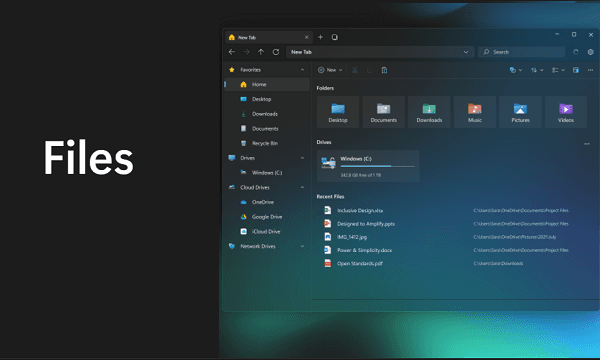This screenshot has height=360, width=600.
Task: Click the Paste clipboard icon
Action: [x=384, y=70]
